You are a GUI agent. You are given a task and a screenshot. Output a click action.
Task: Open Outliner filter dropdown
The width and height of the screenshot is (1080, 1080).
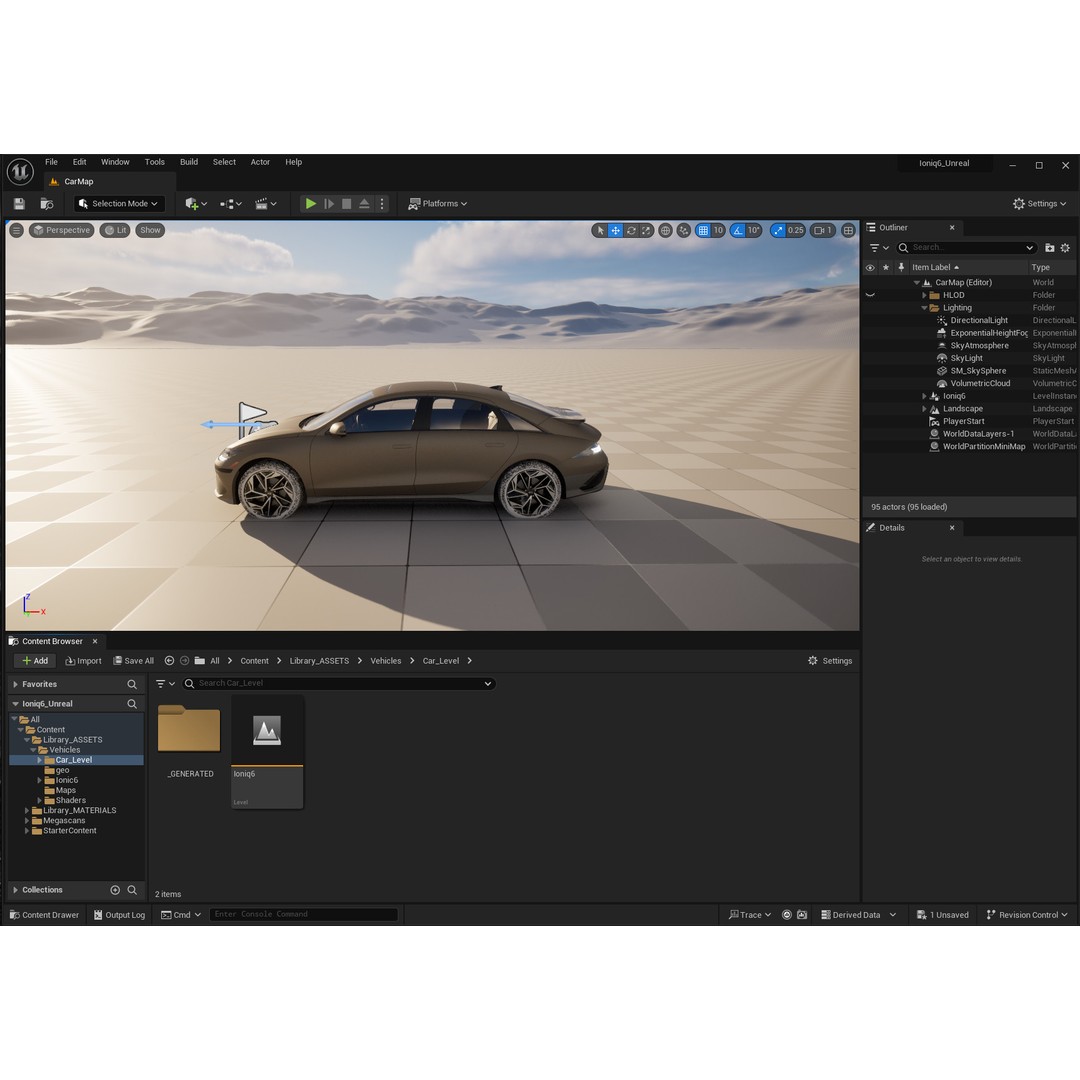click(880, 248)
